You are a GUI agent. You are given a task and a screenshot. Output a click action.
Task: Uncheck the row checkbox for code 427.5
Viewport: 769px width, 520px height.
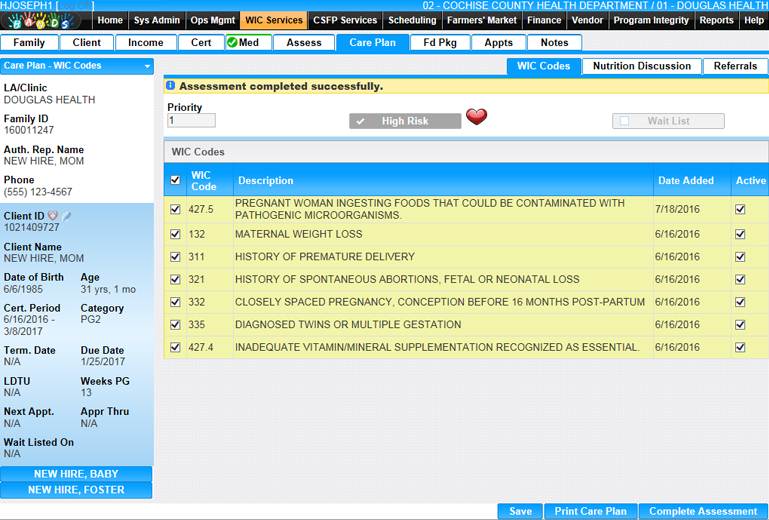pyautogui.click(x=176, y=209)
